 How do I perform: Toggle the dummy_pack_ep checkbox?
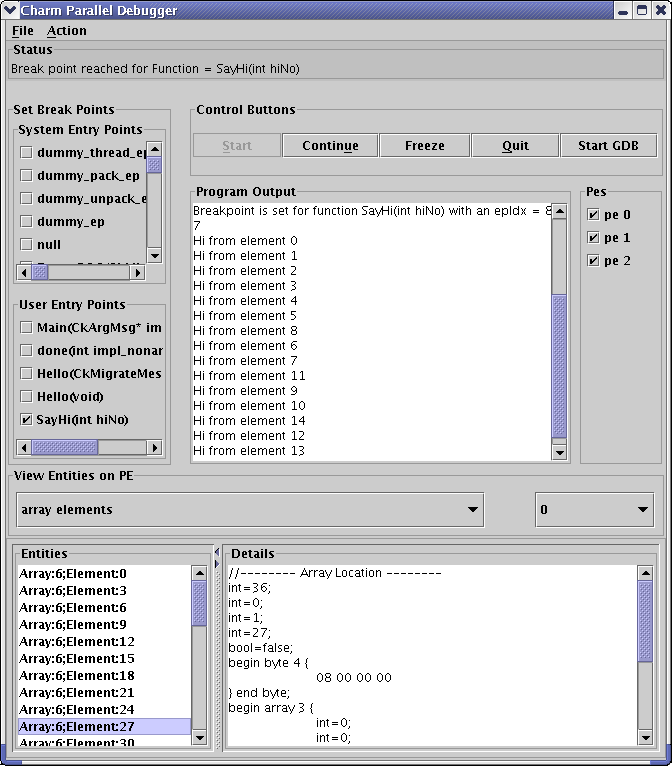26,175
